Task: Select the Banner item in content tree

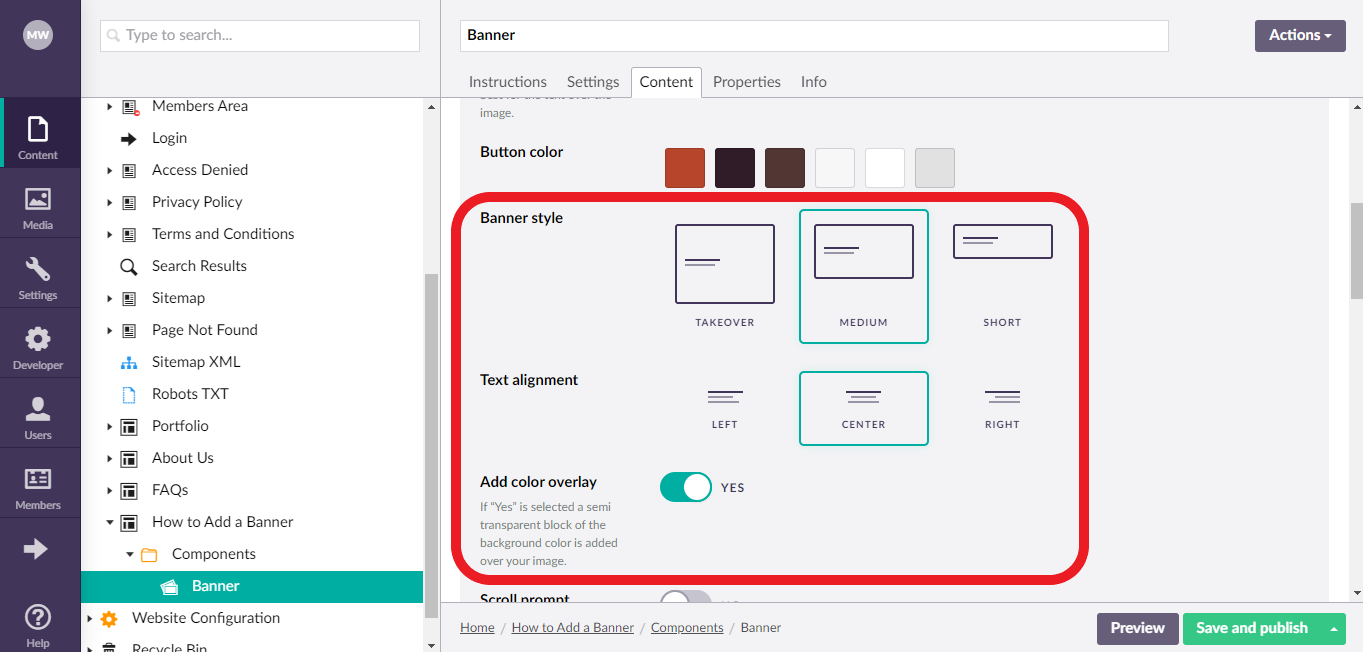Action: tap(252, 586)
